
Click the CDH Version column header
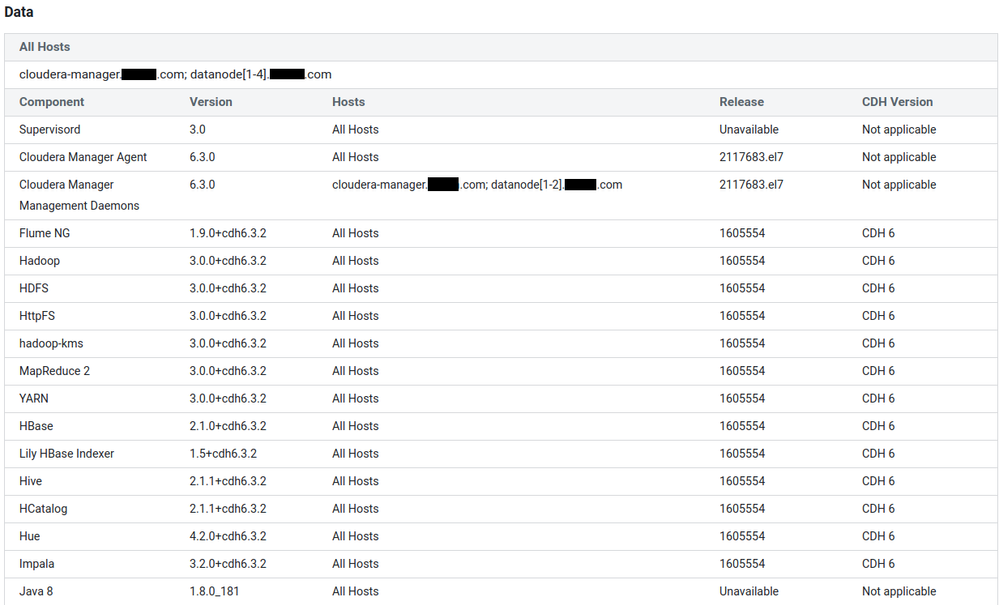(x=897, y=102)
